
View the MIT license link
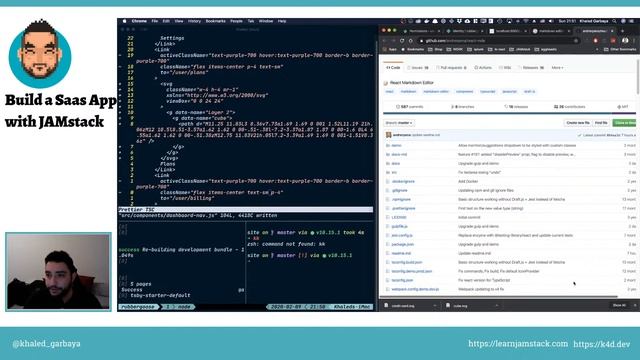point(623,107)
